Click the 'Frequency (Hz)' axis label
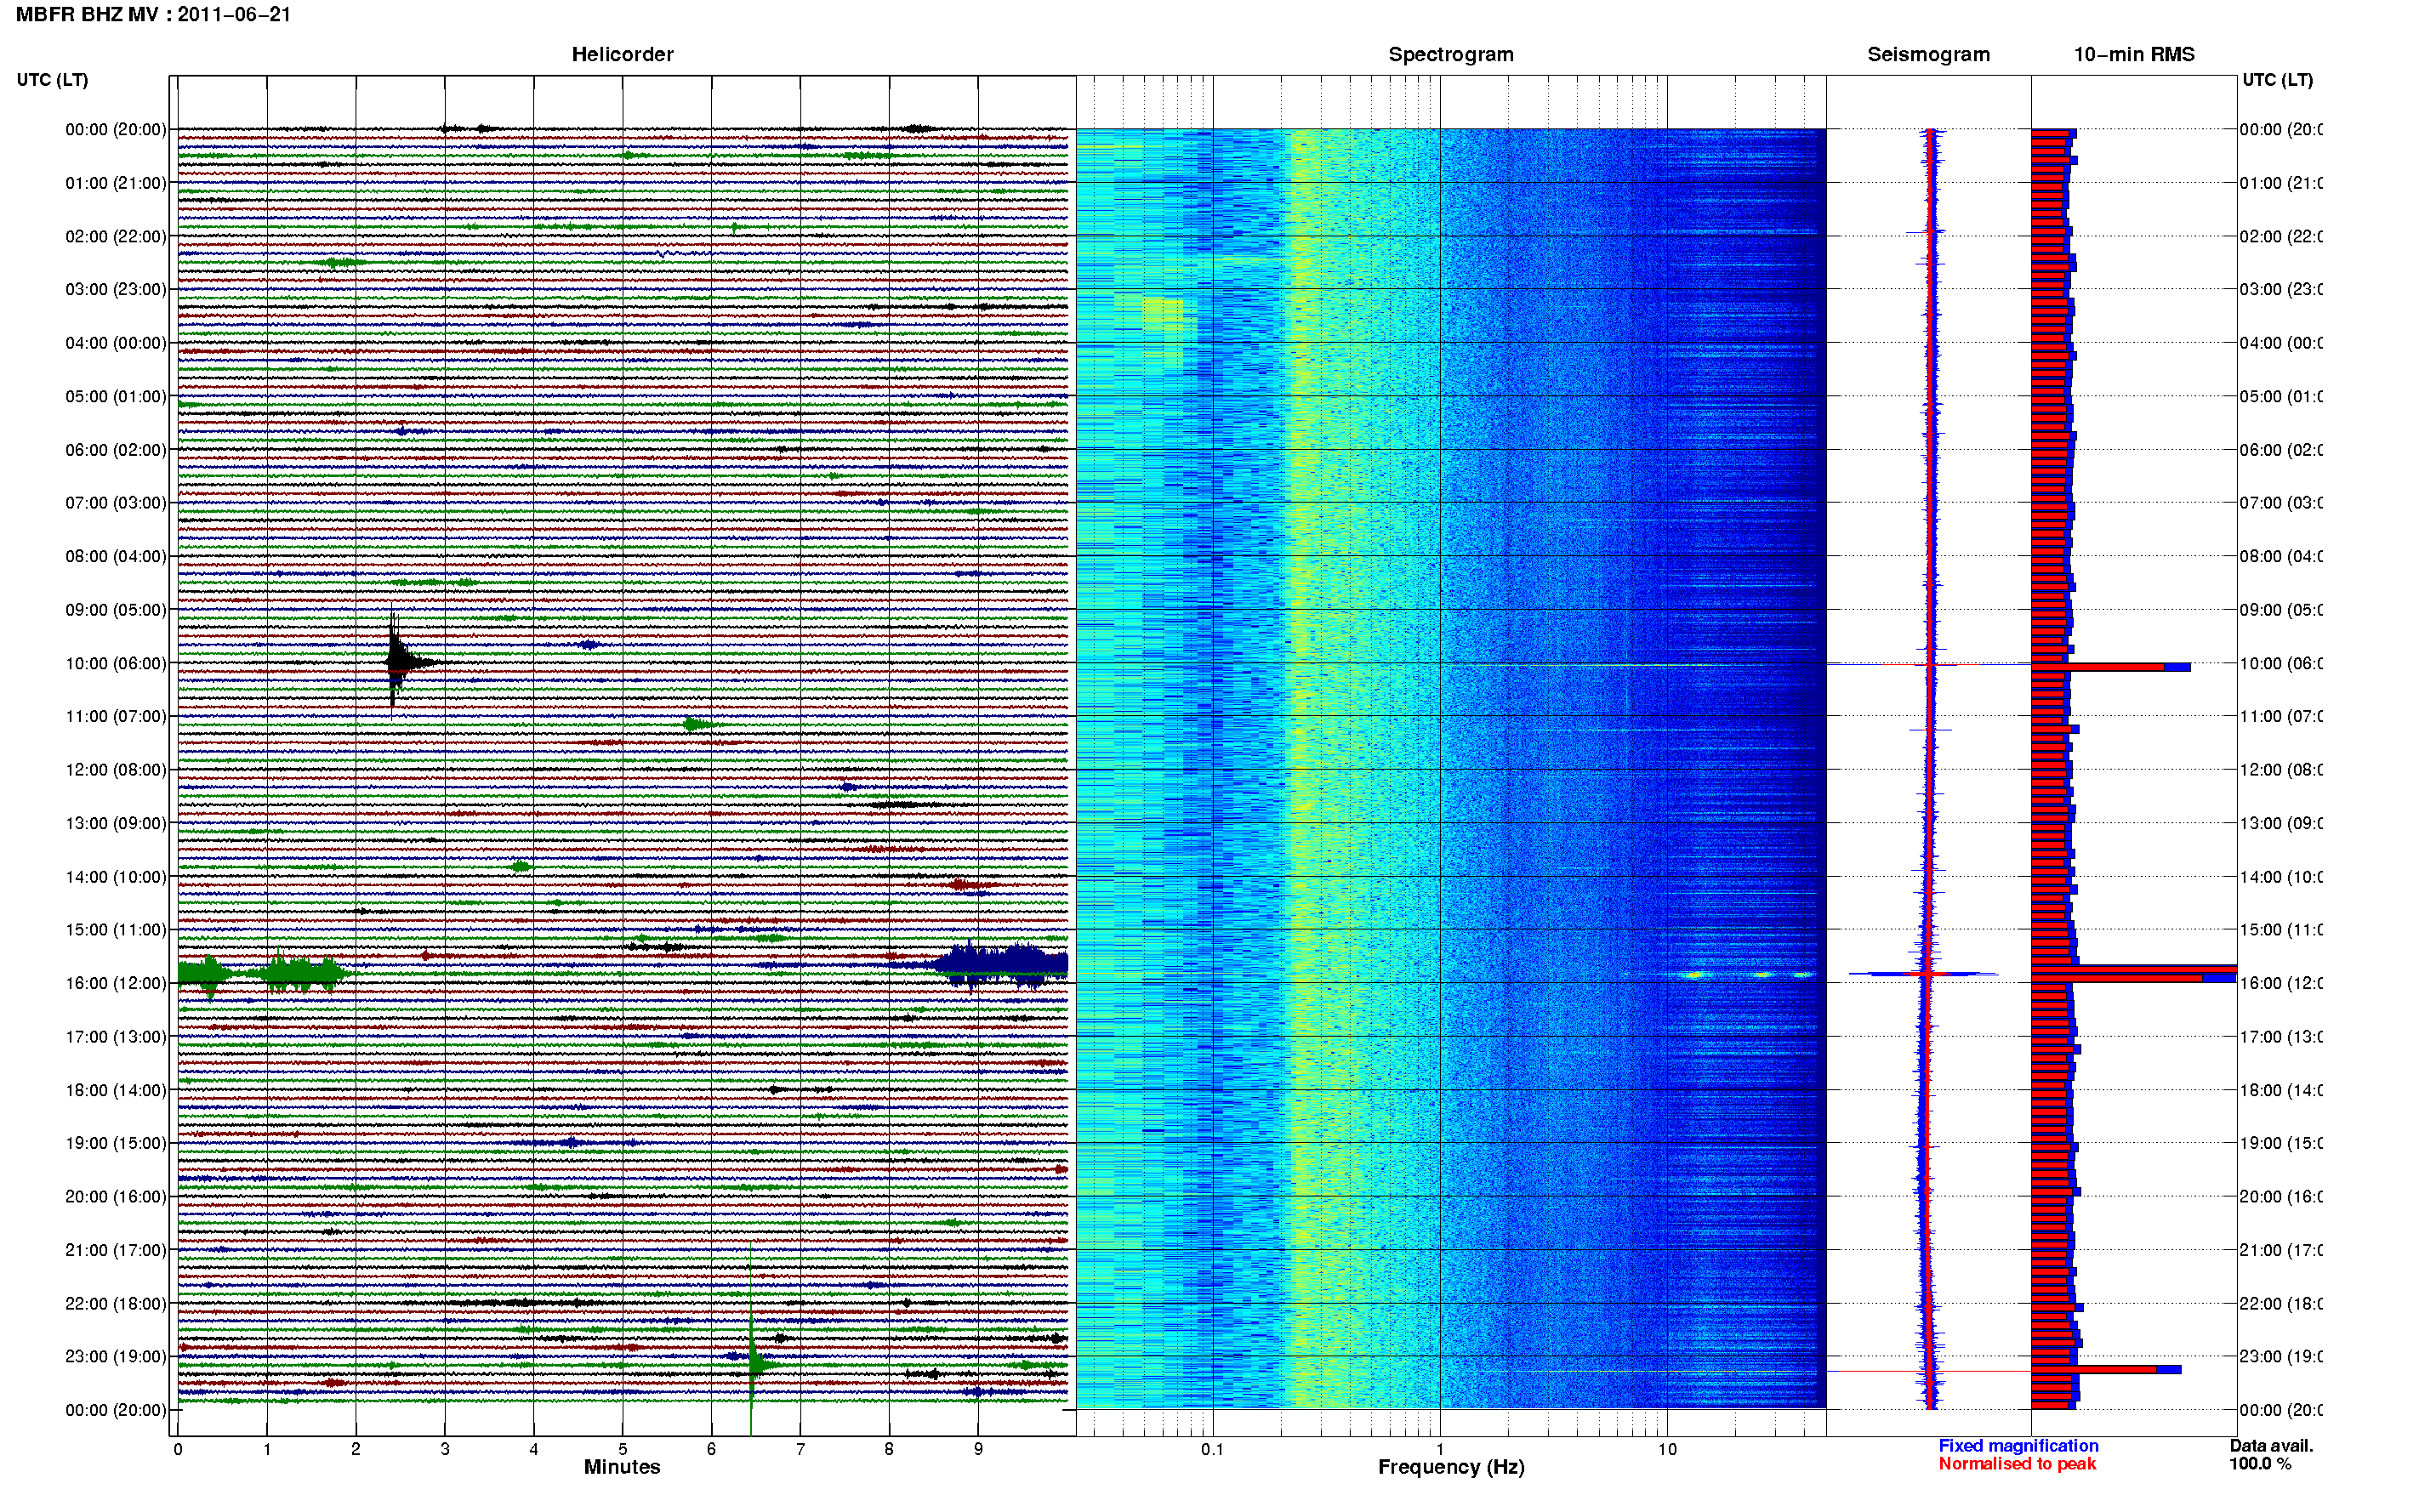Screen dimensions: 2419x1512 click(1451, 1467)
